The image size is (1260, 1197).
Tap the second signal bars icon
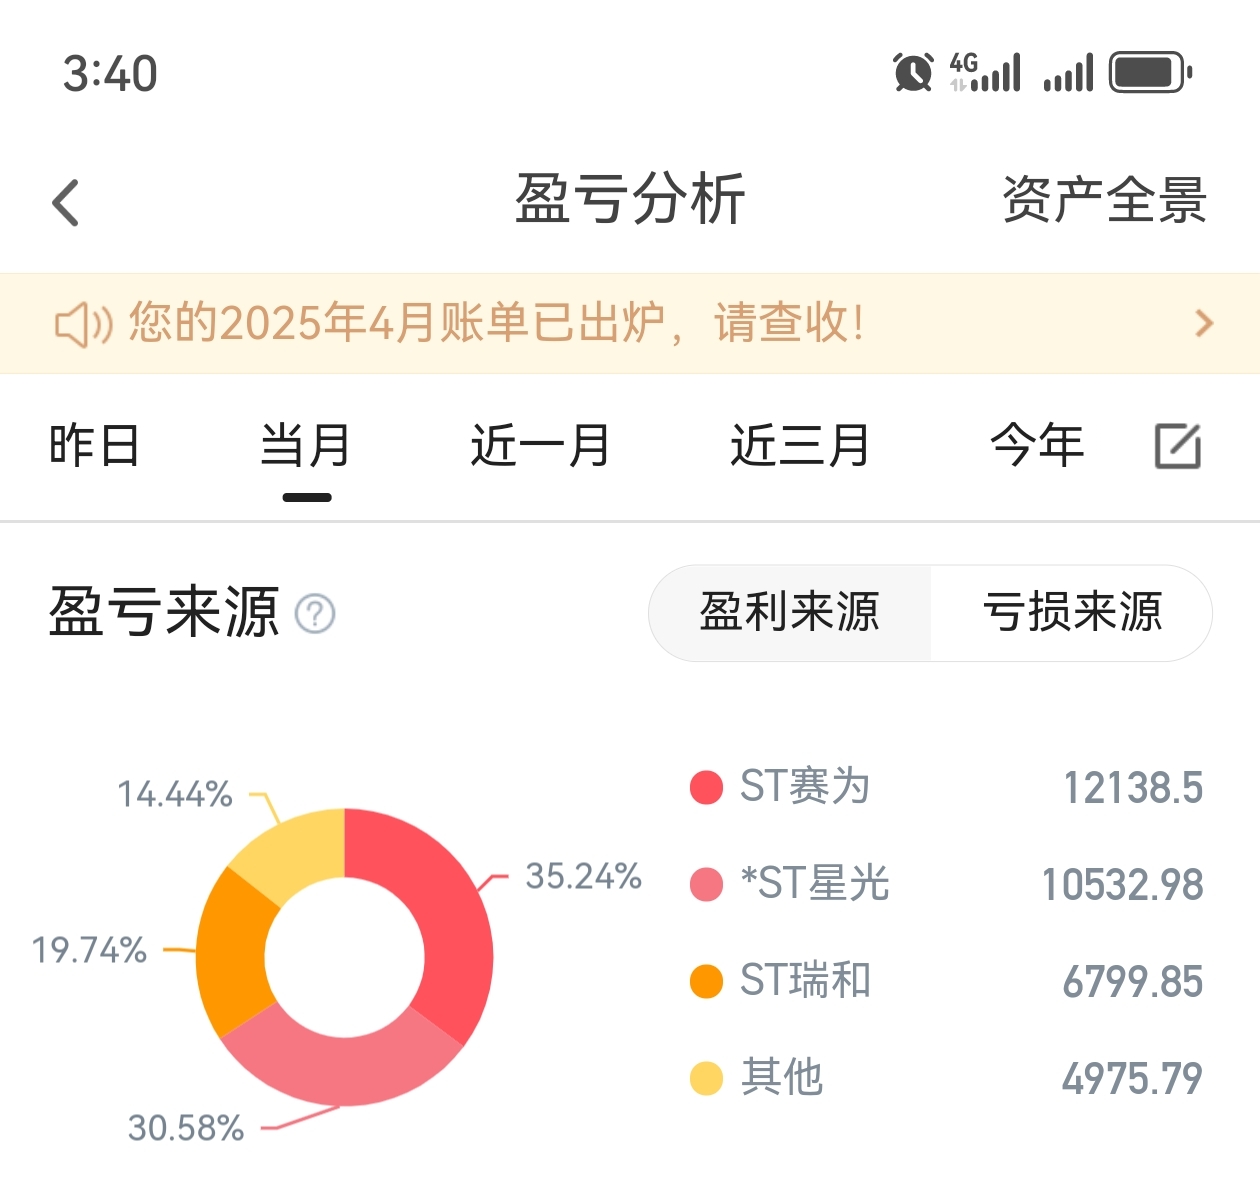pyautogui.click(x=1068, y=73)
